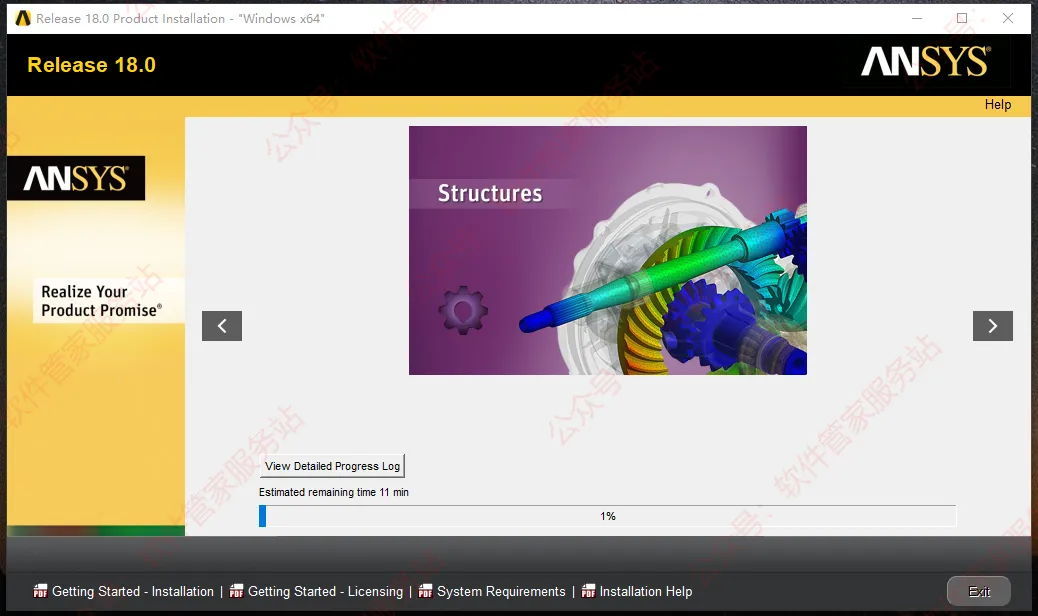
Task: Click the ANSYS logo in left sidebar
Action: tap(76, 178)
